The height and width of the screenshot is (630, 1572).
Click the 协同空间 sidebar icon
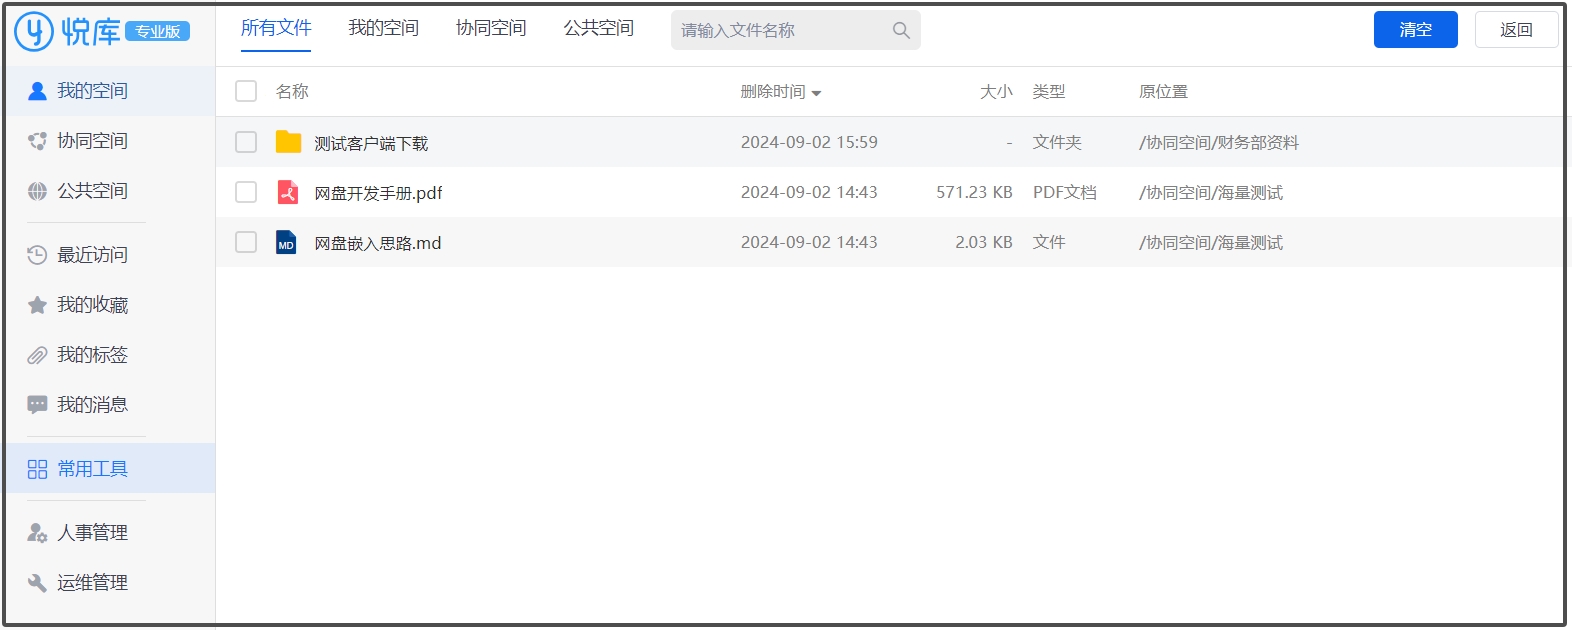[37, 141]
